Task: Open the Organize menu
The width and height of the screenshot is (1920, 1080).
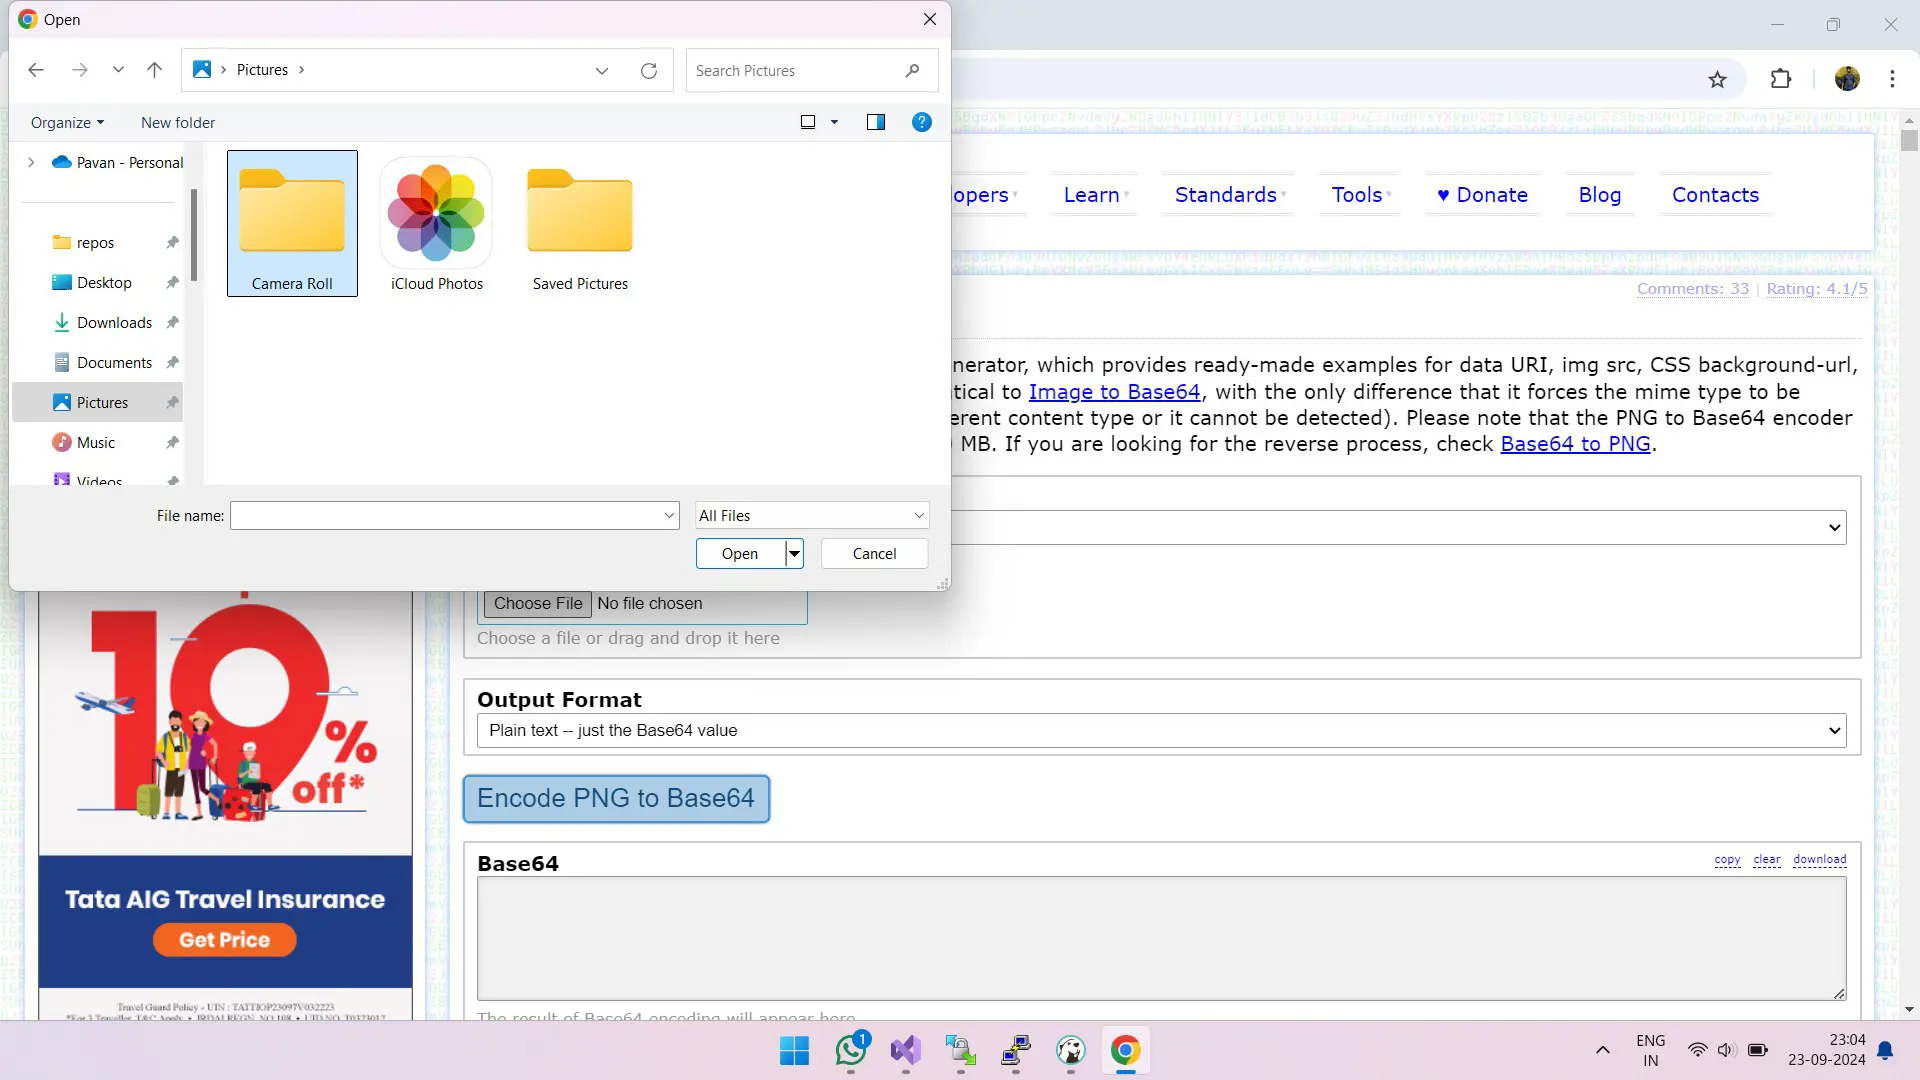Action: (x=67, y=122)
